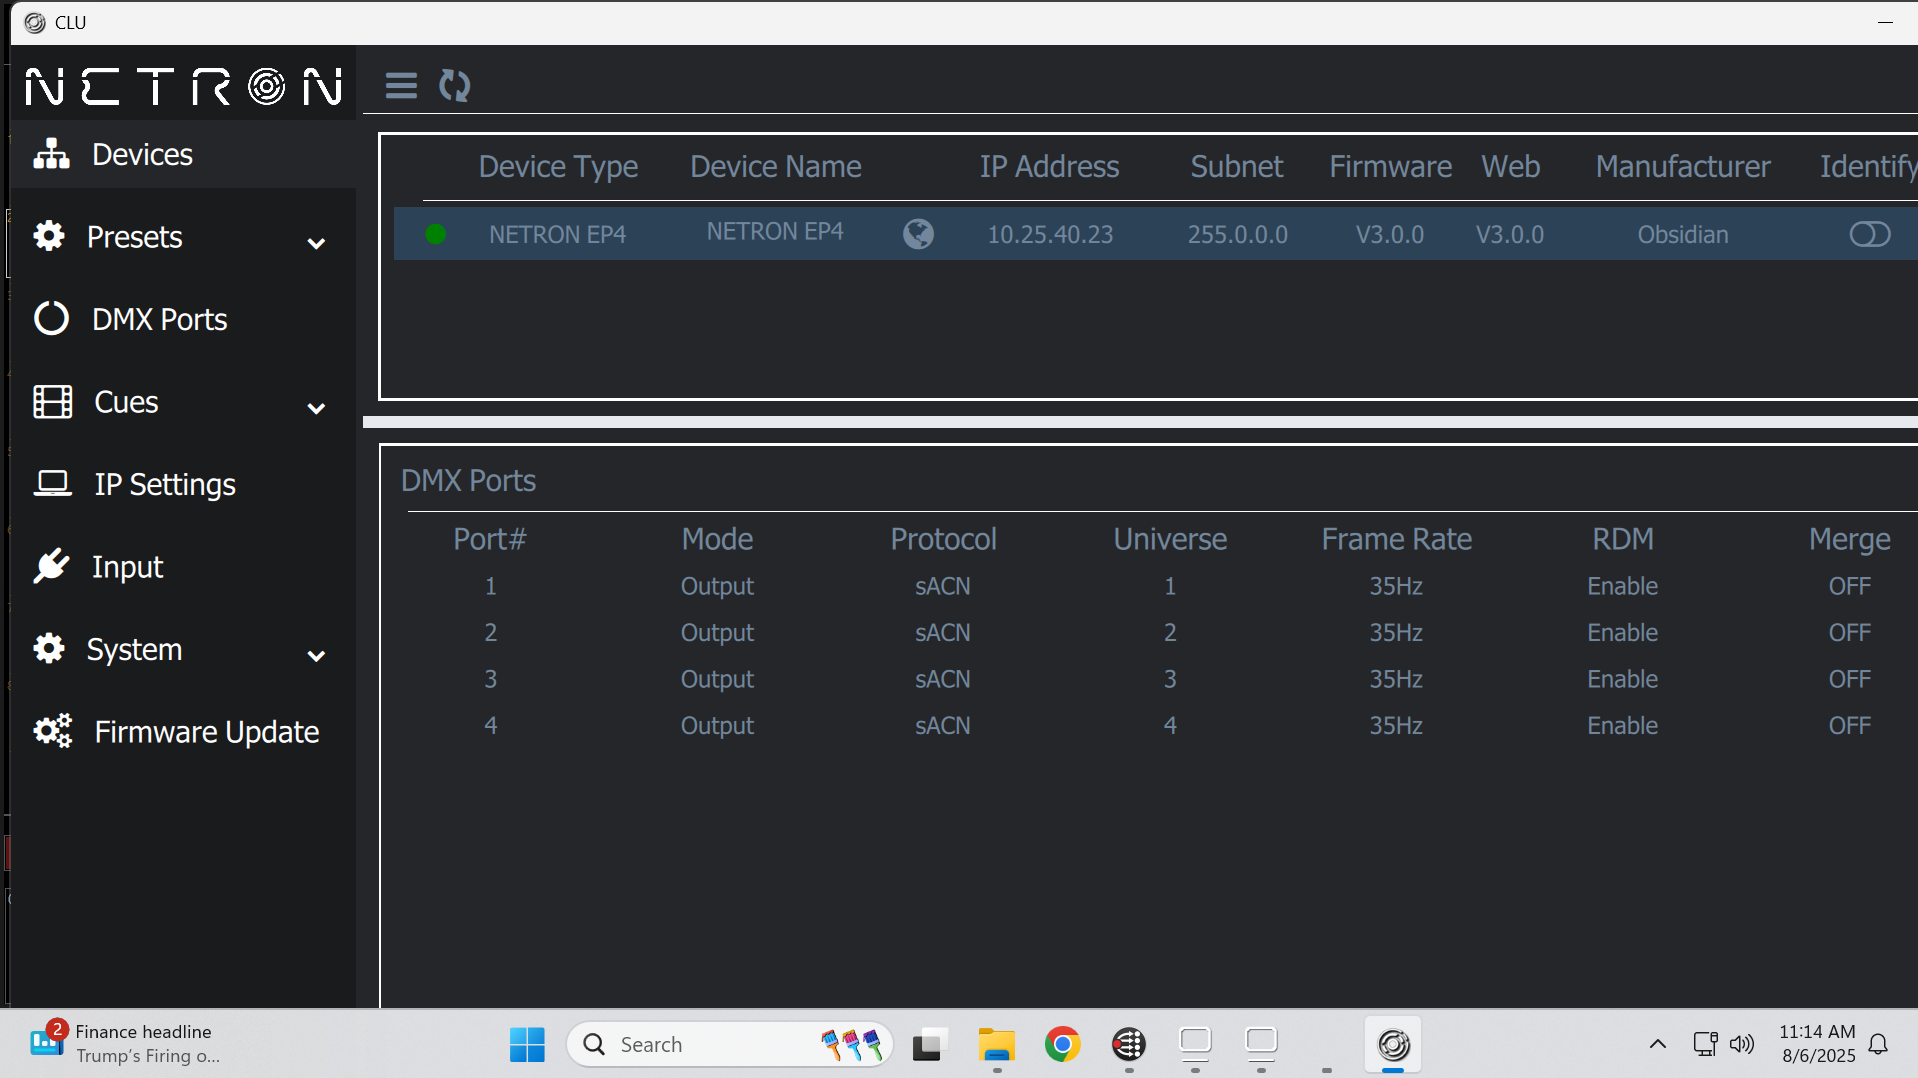Click the IP Settings laptop icon
1918x1078 pixels.
click(52, 484)
